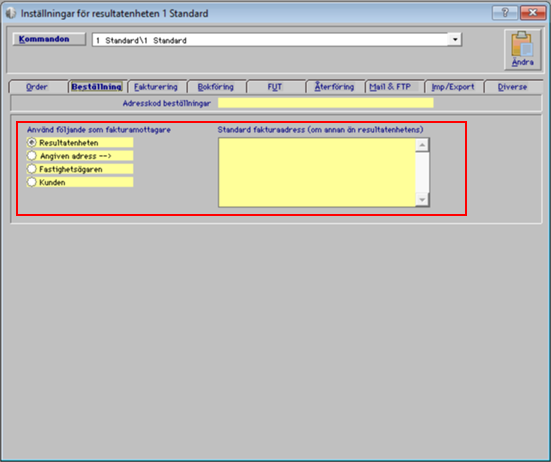Click inside Standard fakturaadress text area
The width and height of the screenshot is (551, 462).
(x=317, y=173)
